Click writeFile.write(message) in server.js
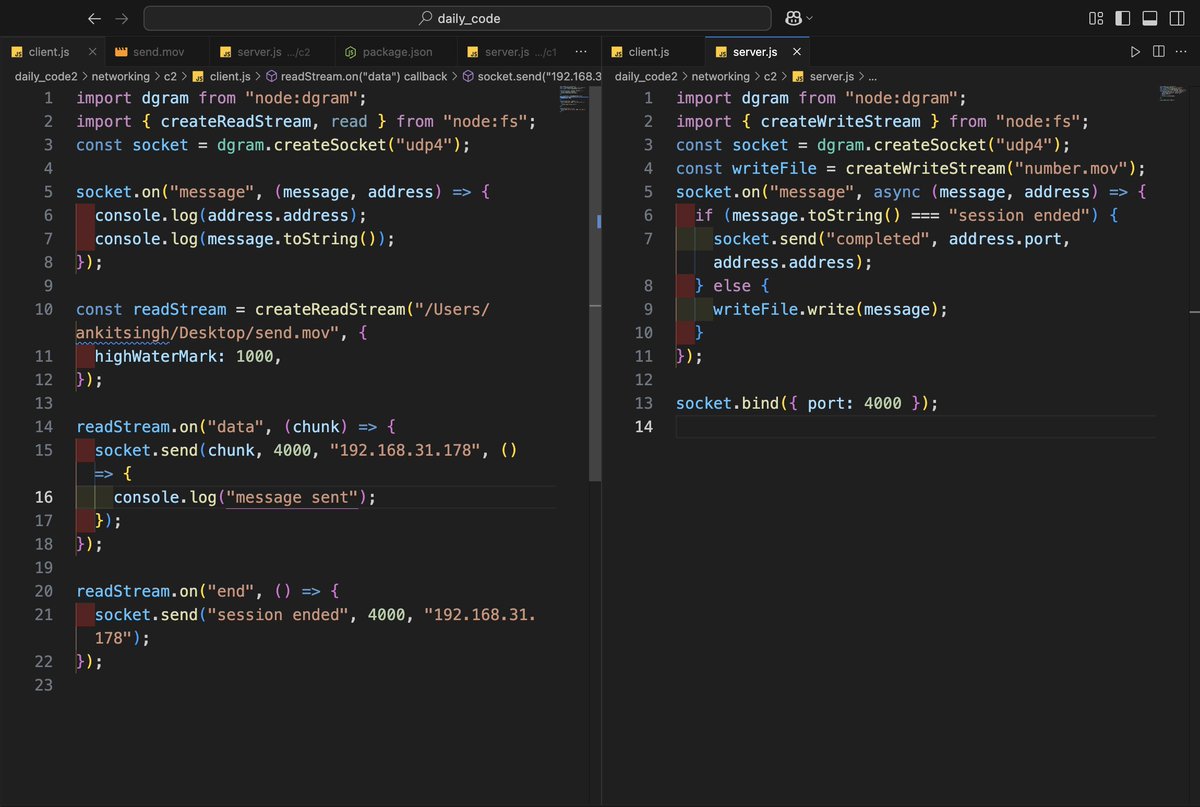This screenshot has width=1200, height=807. coord(830,309)
